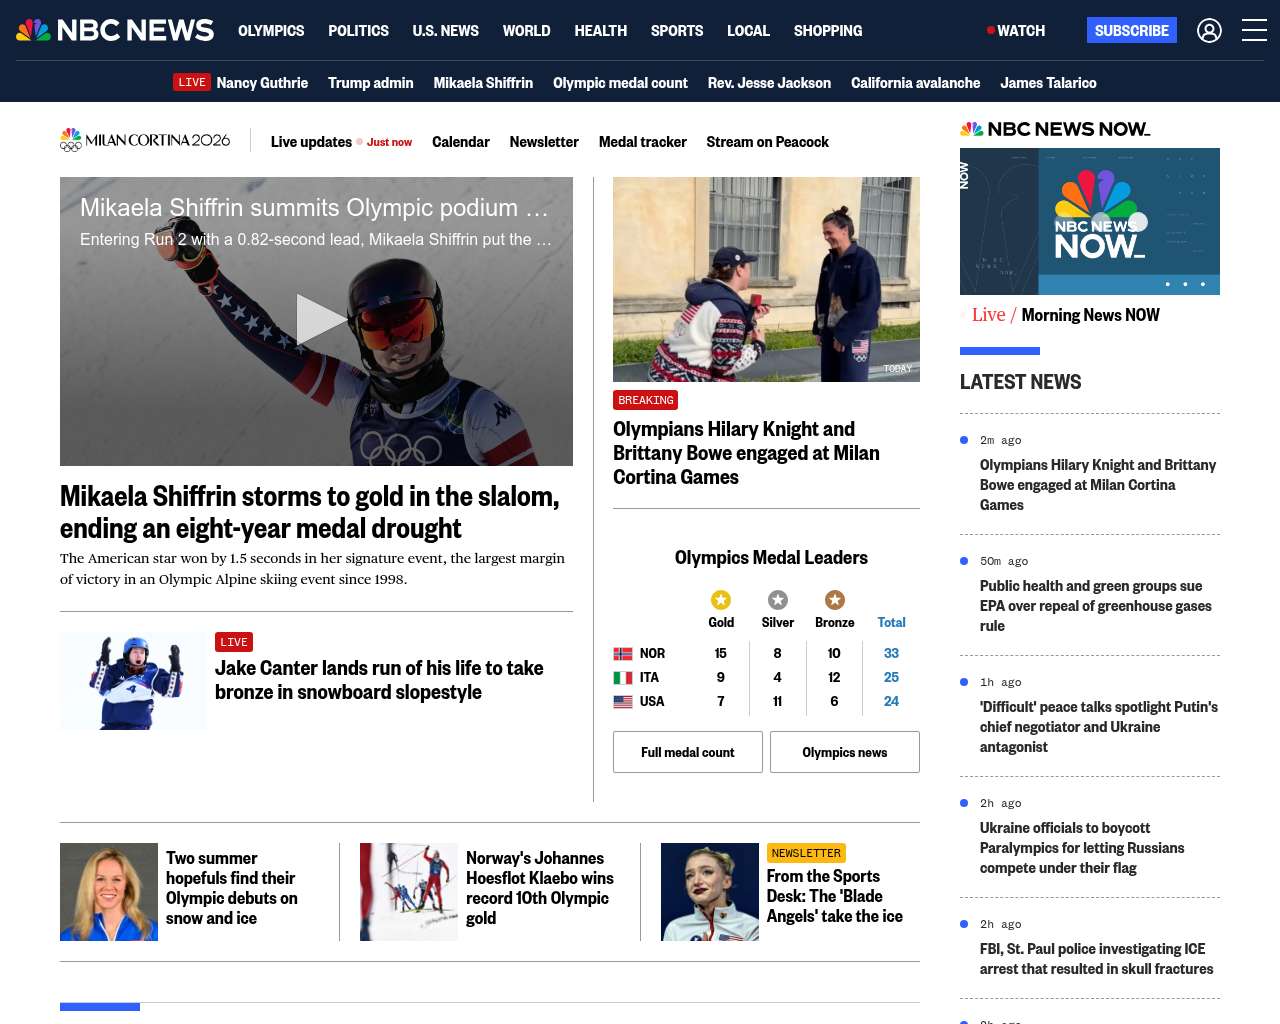This screenshot has height=1024, width=1280.
Task: Click the Milan Cortina 2026 logo
Action: click(x=146, y=141)
